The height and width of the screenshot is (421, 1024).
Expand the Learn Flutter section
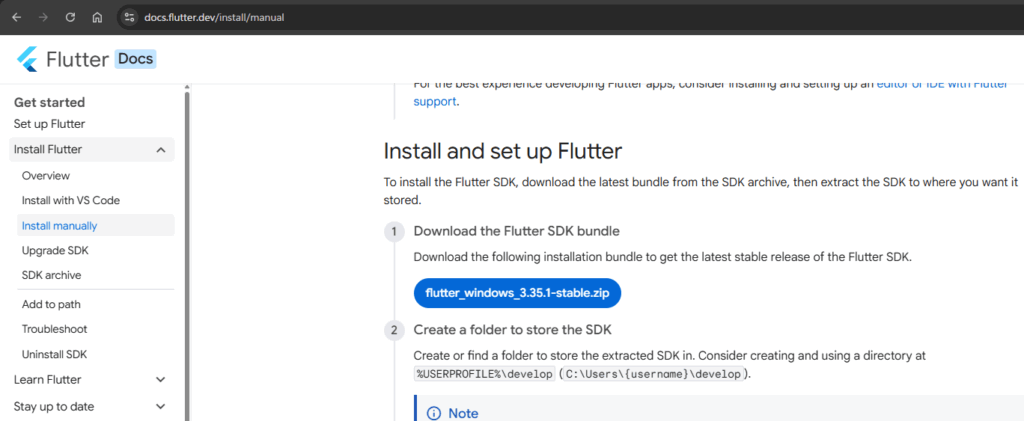161,379
